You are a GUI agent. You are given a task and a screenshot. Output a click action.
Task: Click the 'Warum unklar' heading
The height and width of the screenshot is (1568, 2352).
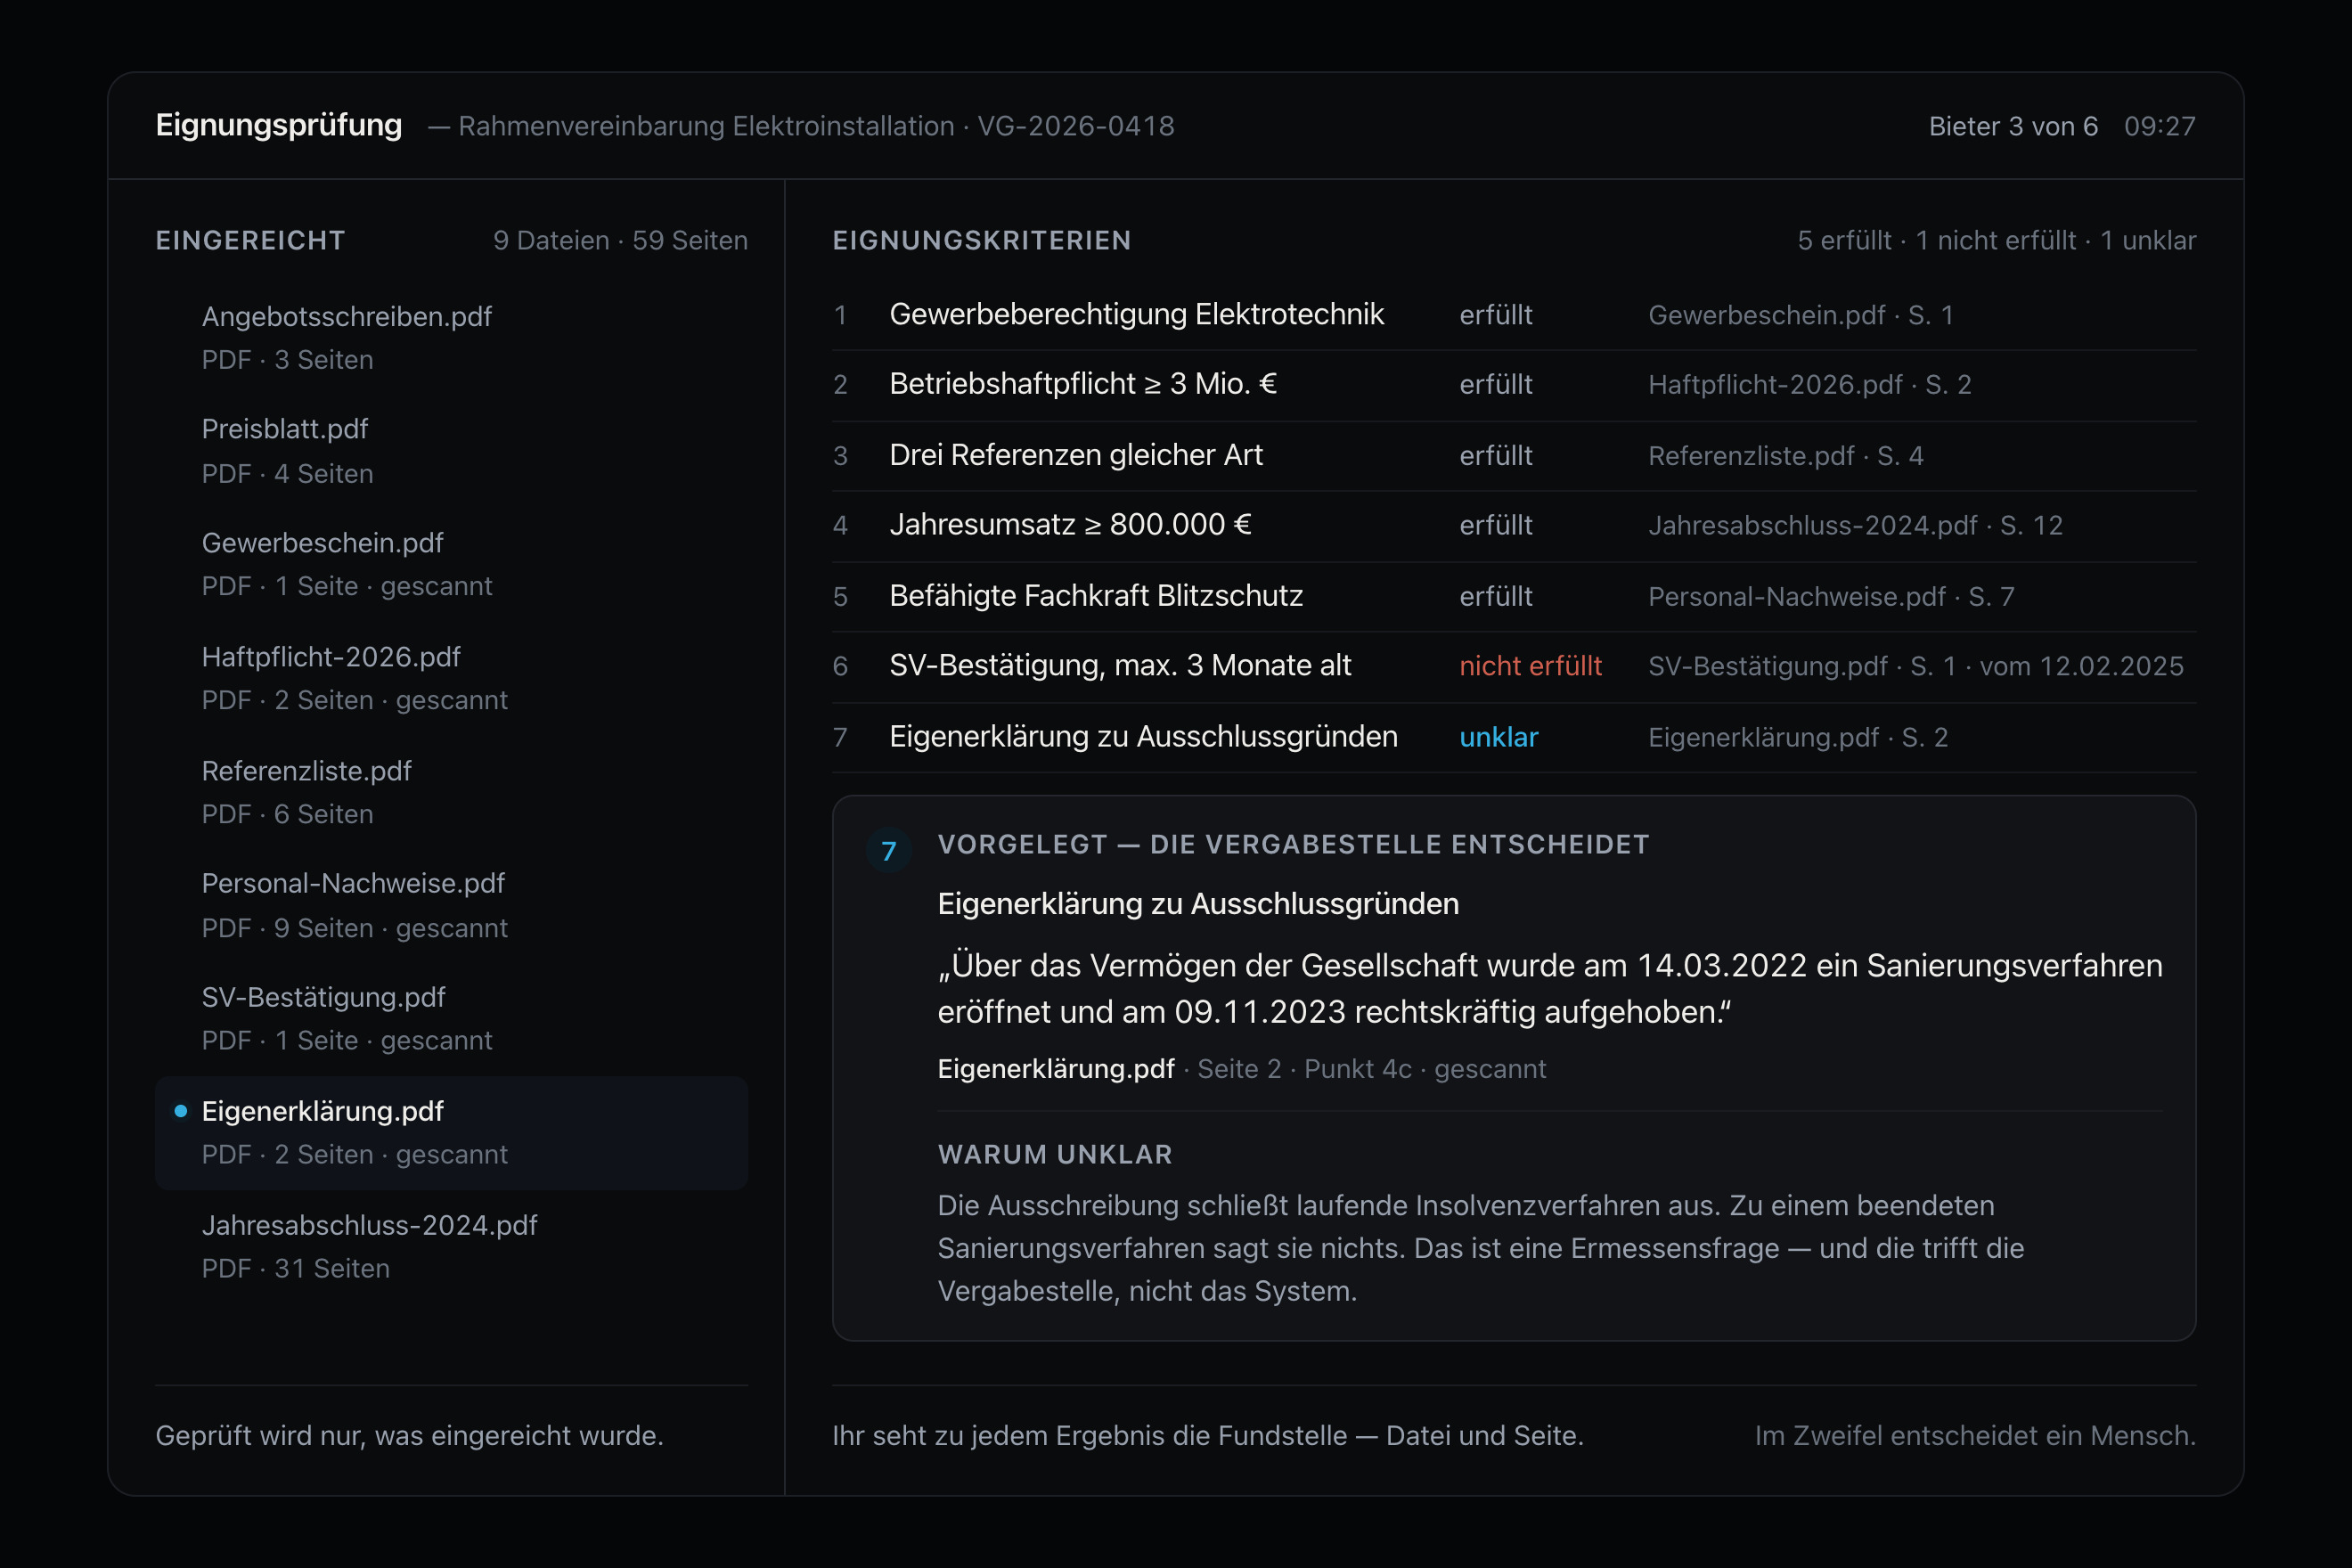tap(1054, 1155)
